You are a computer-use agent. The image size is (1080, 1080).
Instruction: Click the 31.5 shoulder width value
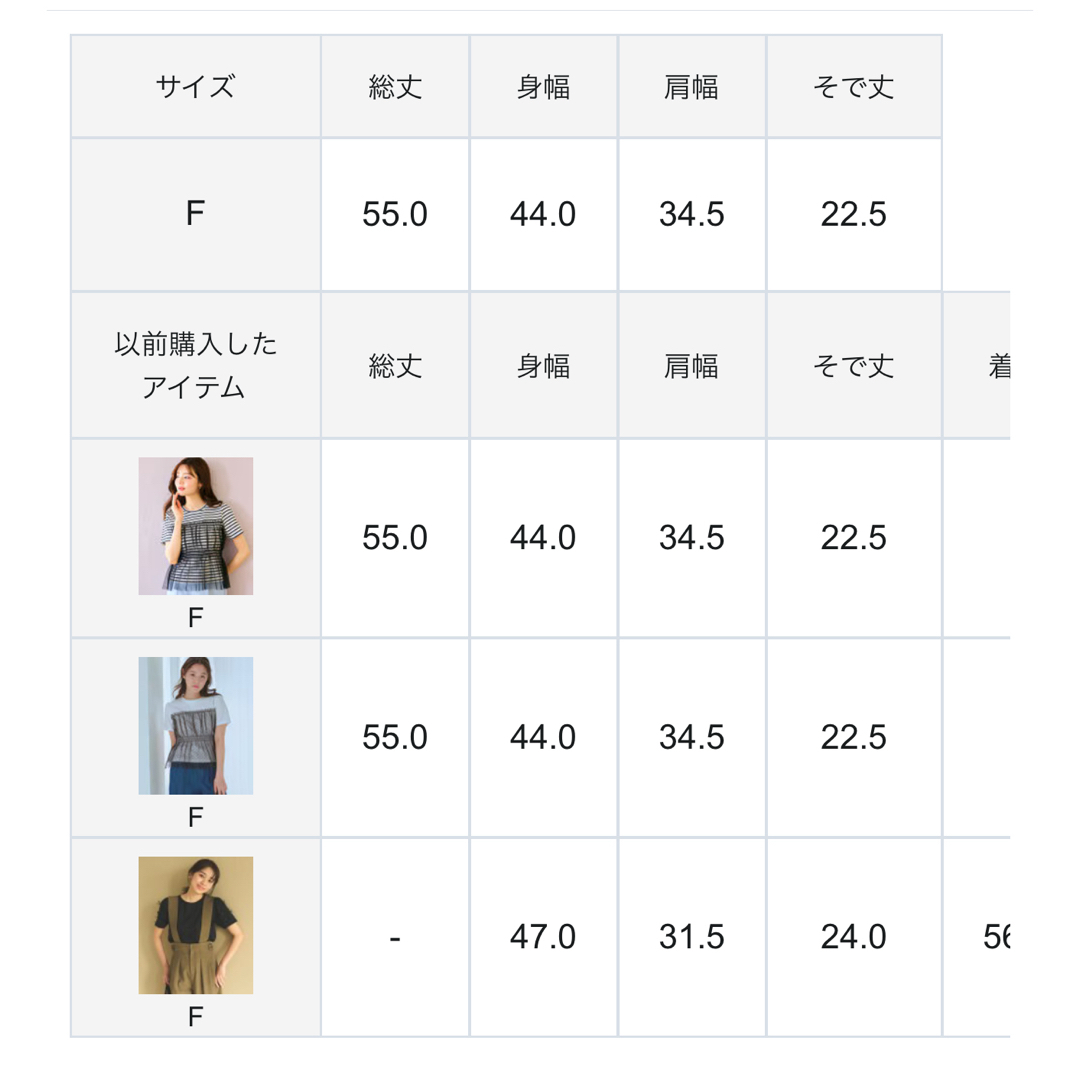[692, 937]
